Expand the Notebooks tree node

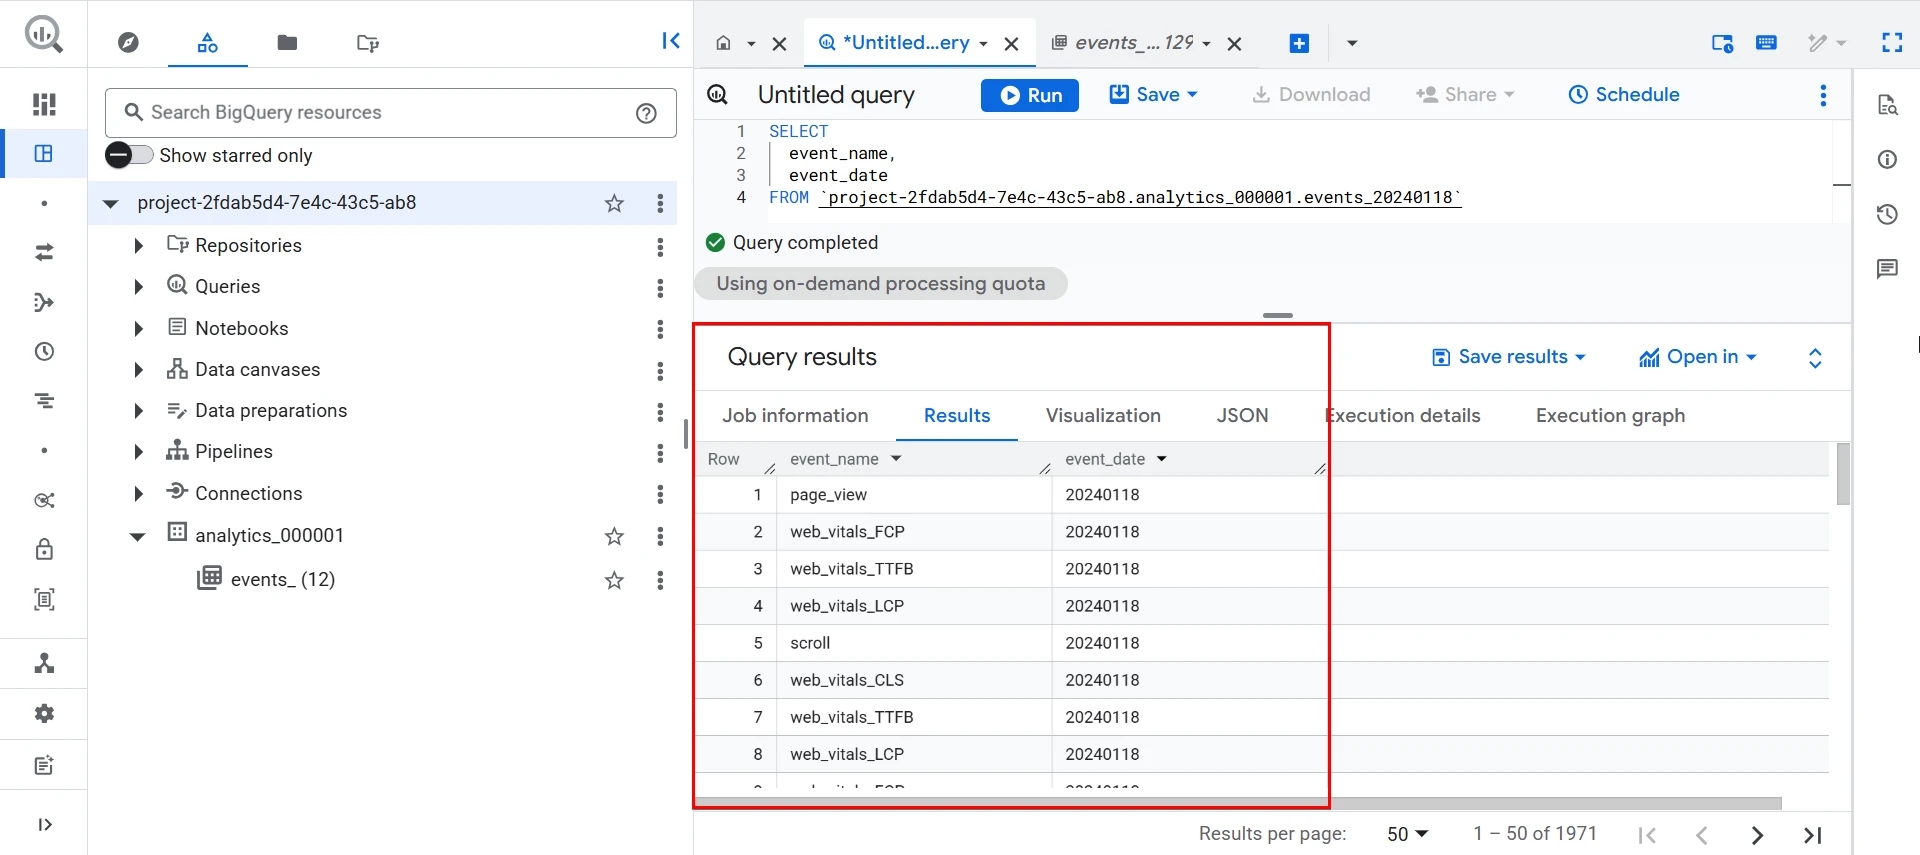(x=139, y=328)
